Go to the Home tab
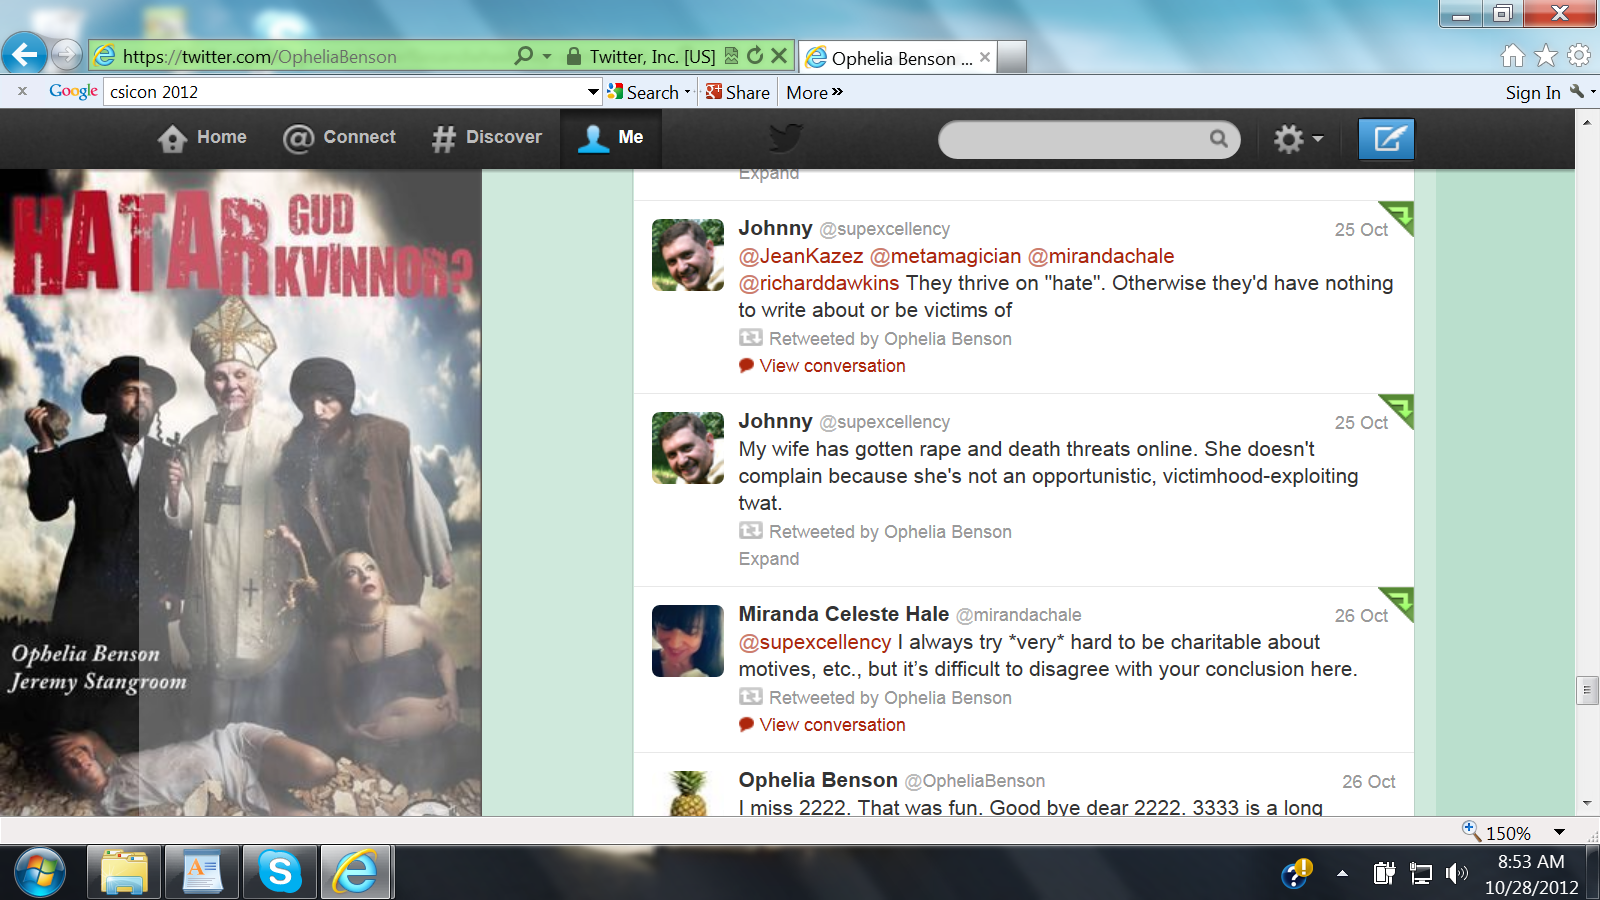The height and width of the screenshot is (900, 1600). coord(203,138)
